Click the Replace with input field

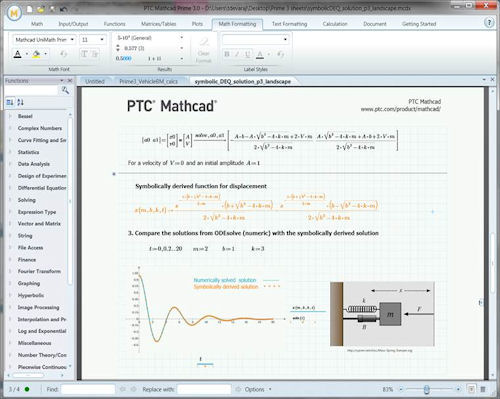[x=204, y=389]
